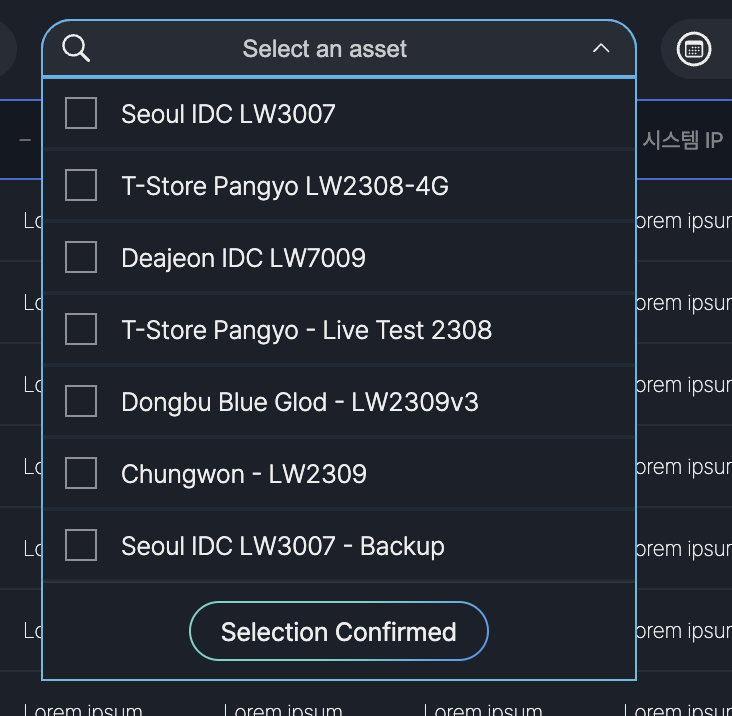This screenshot has height=716, width=732.
Task: Click the magnifier search icon
Action: pyautogui.click(x=76, y=48)
